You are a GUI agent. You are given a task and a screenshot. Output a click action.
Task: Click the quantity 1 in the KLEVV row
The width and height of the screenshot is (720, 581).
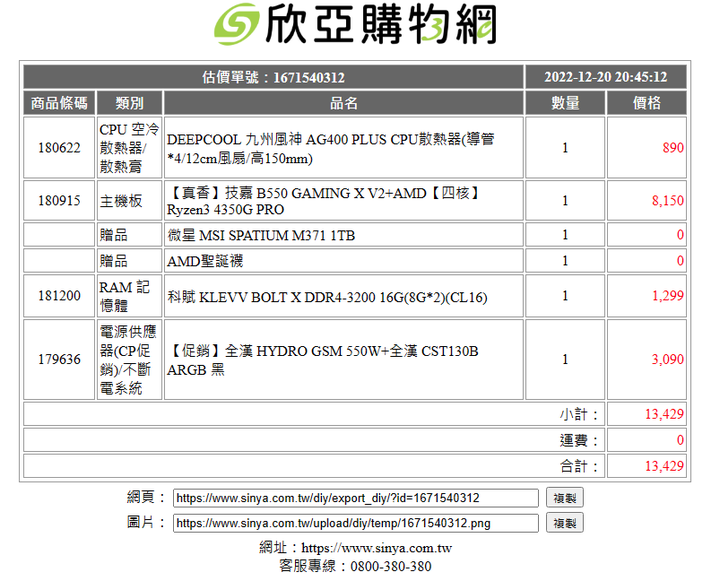[x=565, y=295]
